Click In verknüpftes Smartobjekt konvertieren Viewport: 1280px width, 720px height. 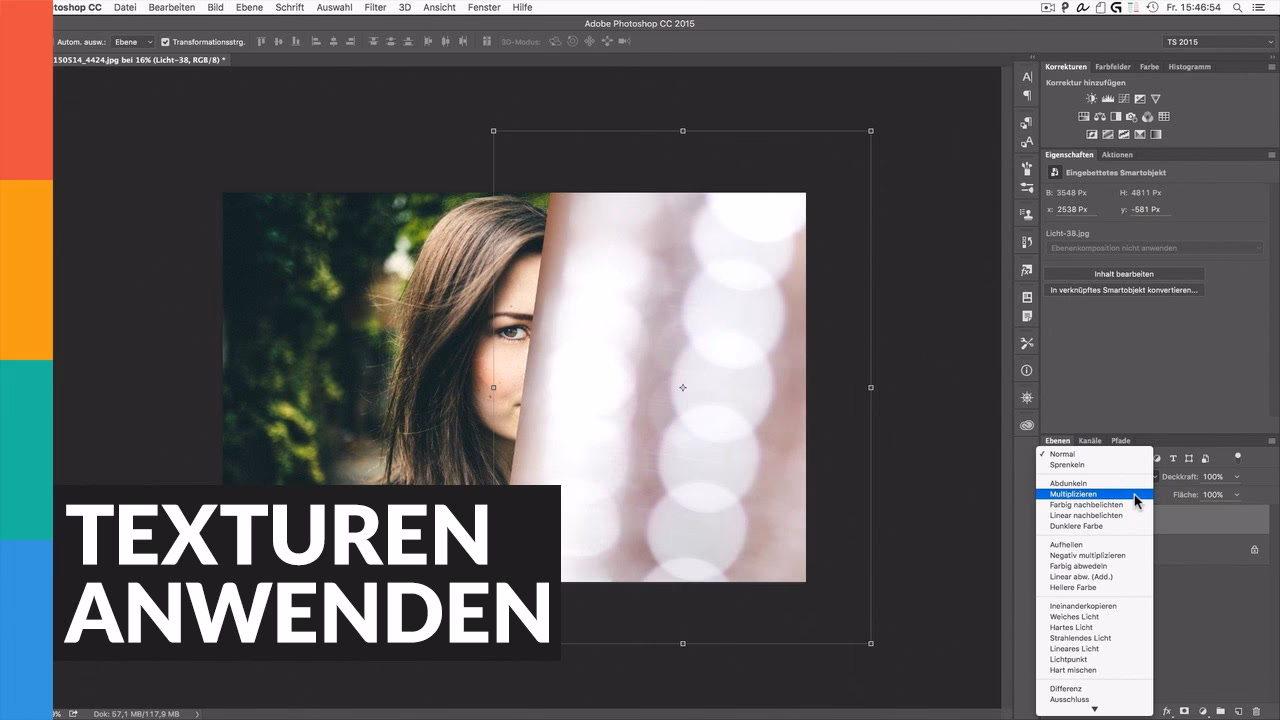click(x=1123, y=289)
